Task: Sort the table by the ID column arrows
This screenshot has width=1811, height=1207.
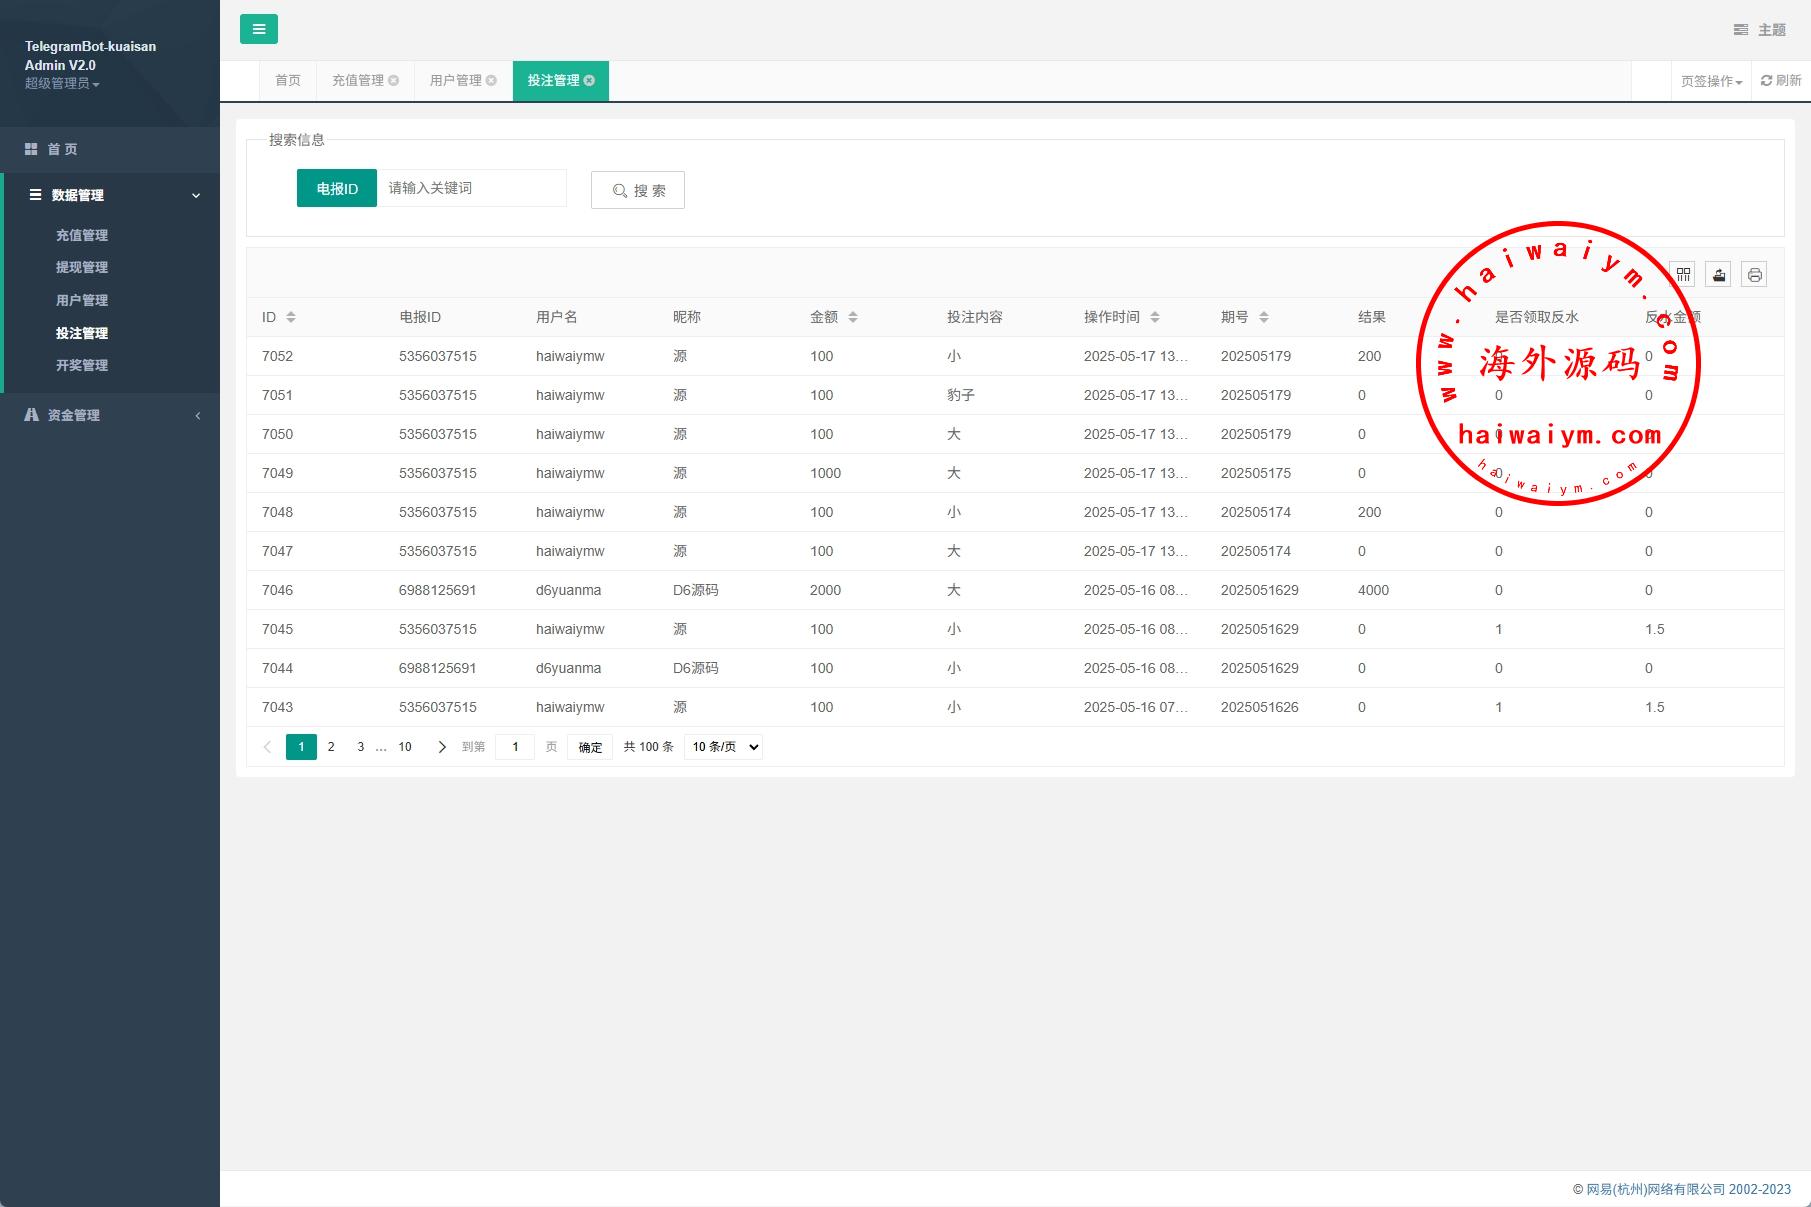Action: point(291,317)
